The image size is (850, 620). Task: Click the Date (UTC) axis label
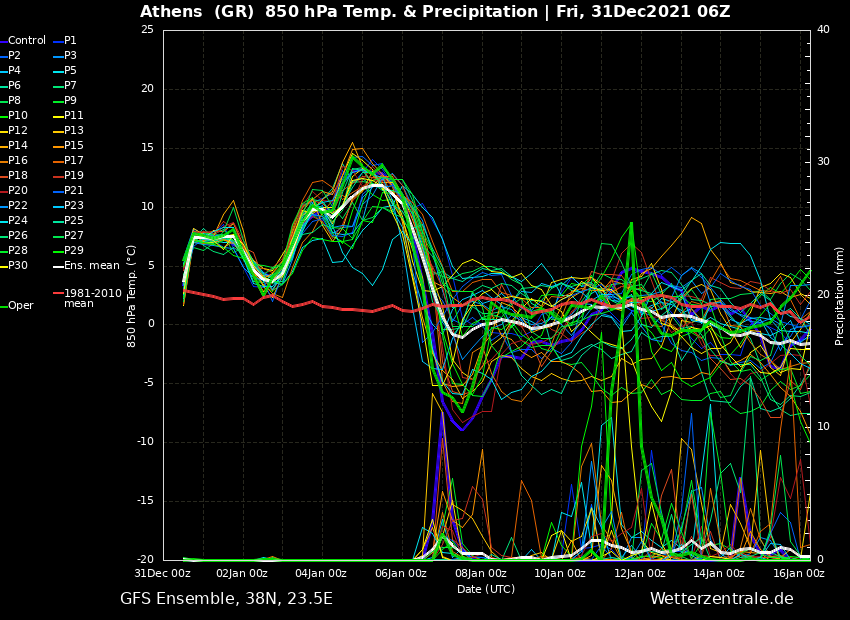point(486,590)
